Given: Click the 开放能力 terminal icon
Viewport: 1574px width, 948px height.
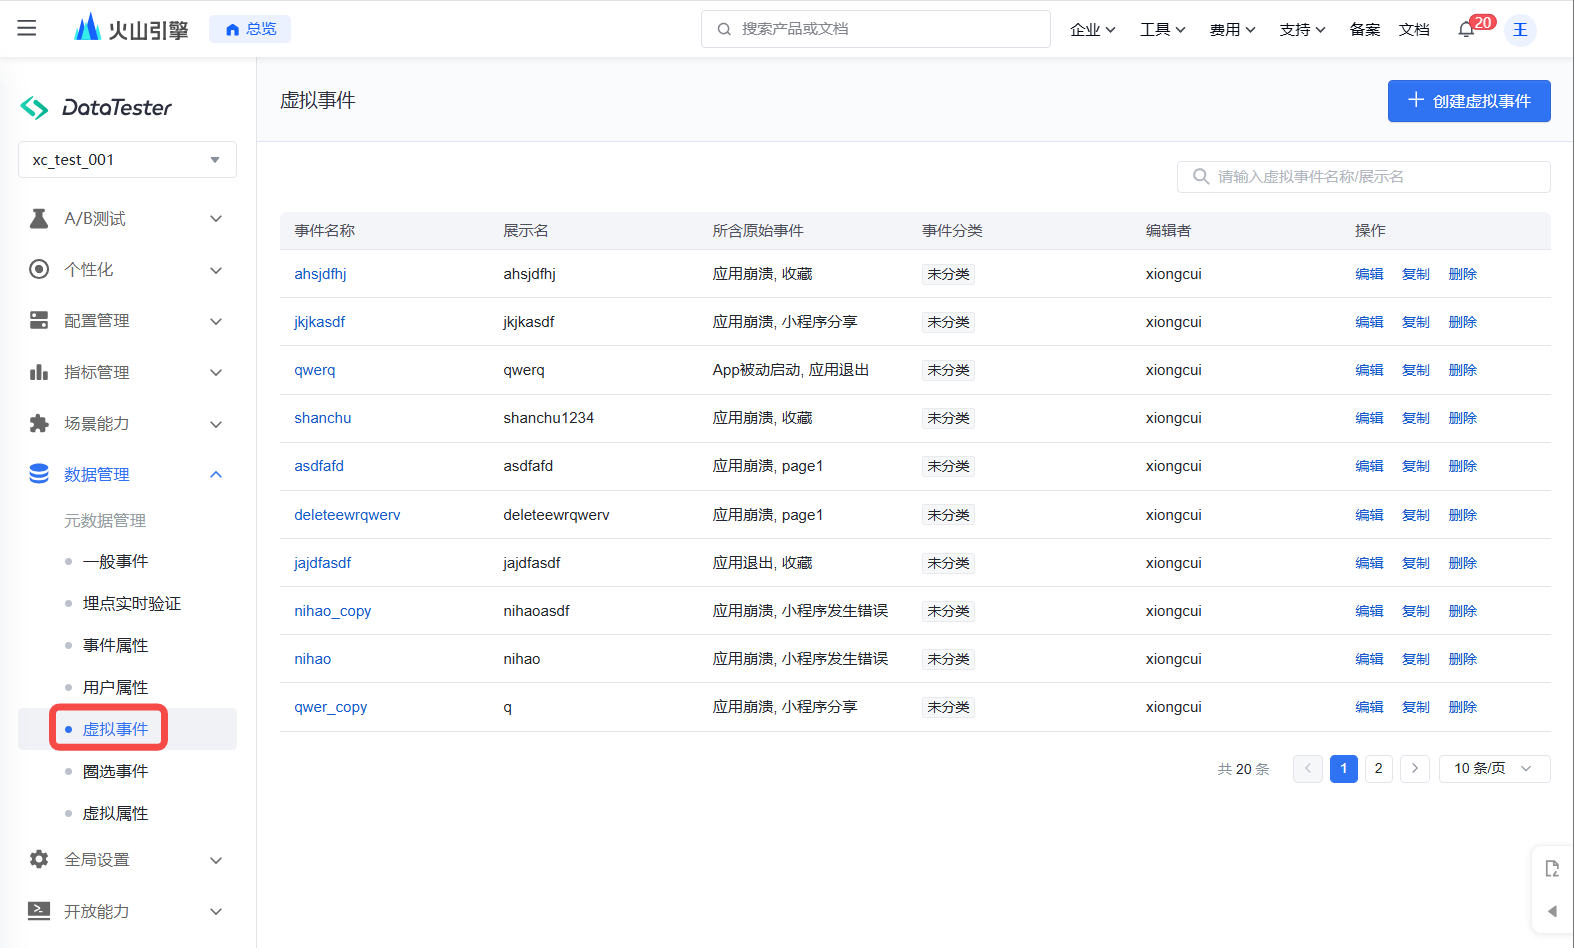Looking at the screenshot, I should [x=39, y=910].
